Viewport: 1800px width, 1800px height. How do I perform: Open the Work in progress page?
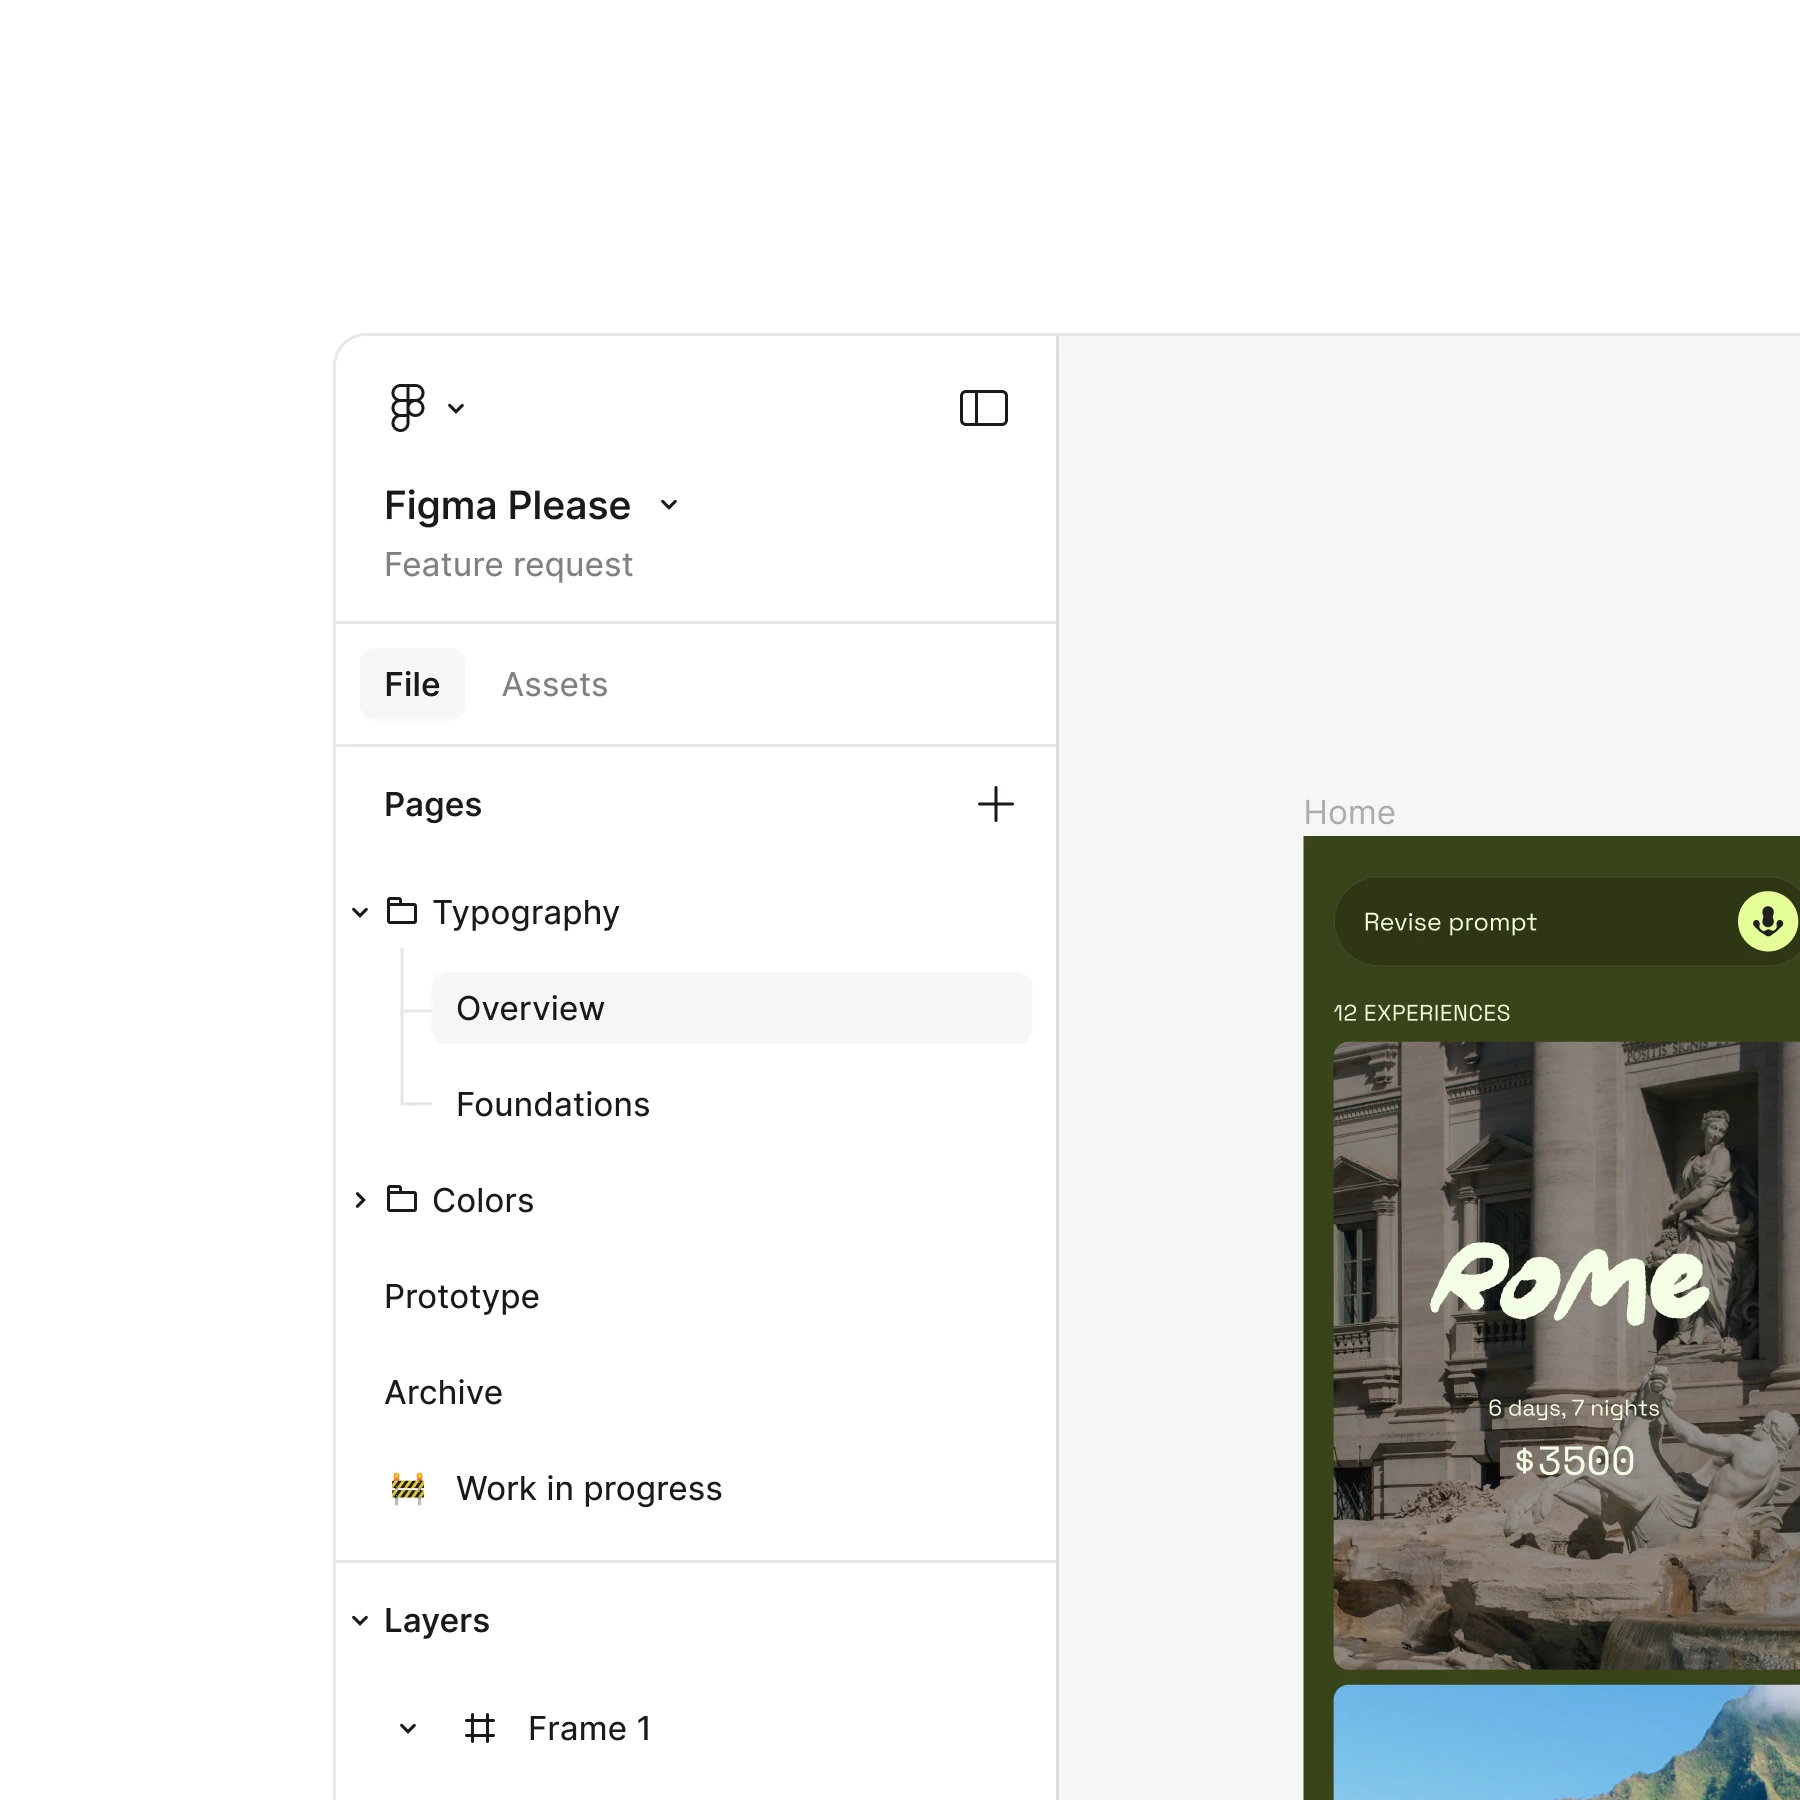point(589,1488)
